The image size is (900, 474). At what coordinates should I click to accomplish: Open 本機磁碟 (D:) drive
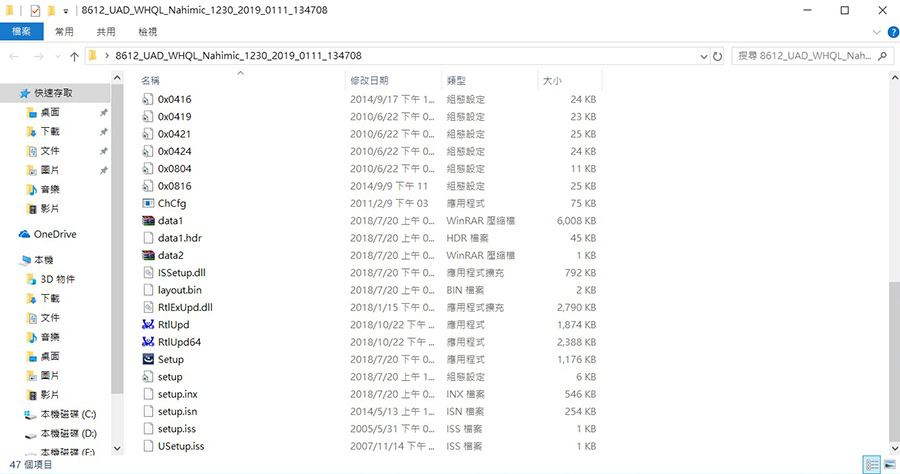pos(68,433)
